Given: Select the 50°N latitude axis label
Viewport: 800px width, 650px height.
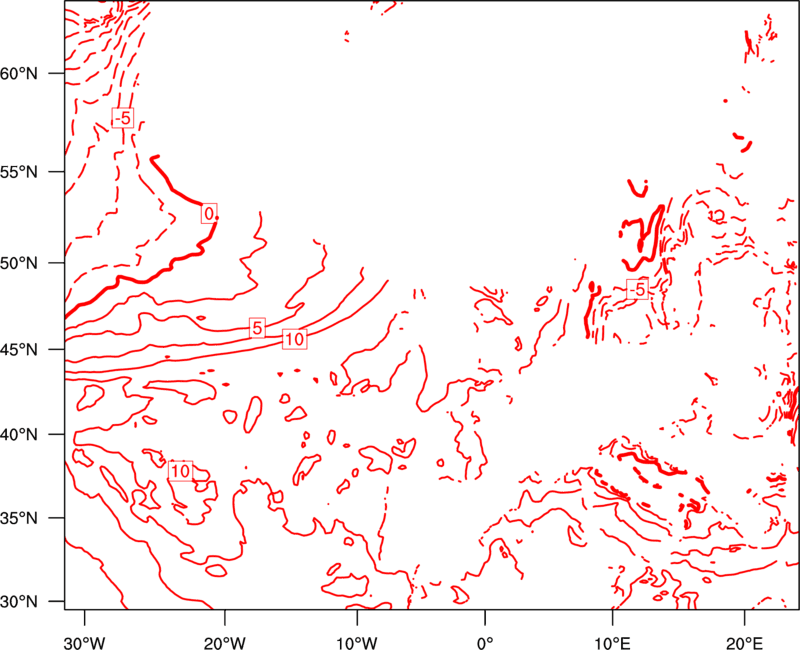Looking at the screenshot, I should tap(19, 263).
